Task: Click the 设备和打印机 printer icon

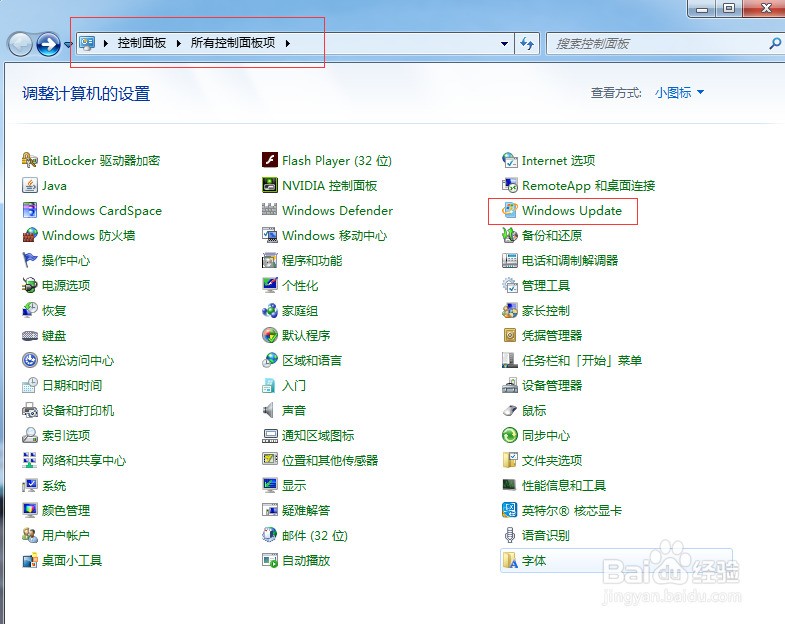Action: (30, 410)
